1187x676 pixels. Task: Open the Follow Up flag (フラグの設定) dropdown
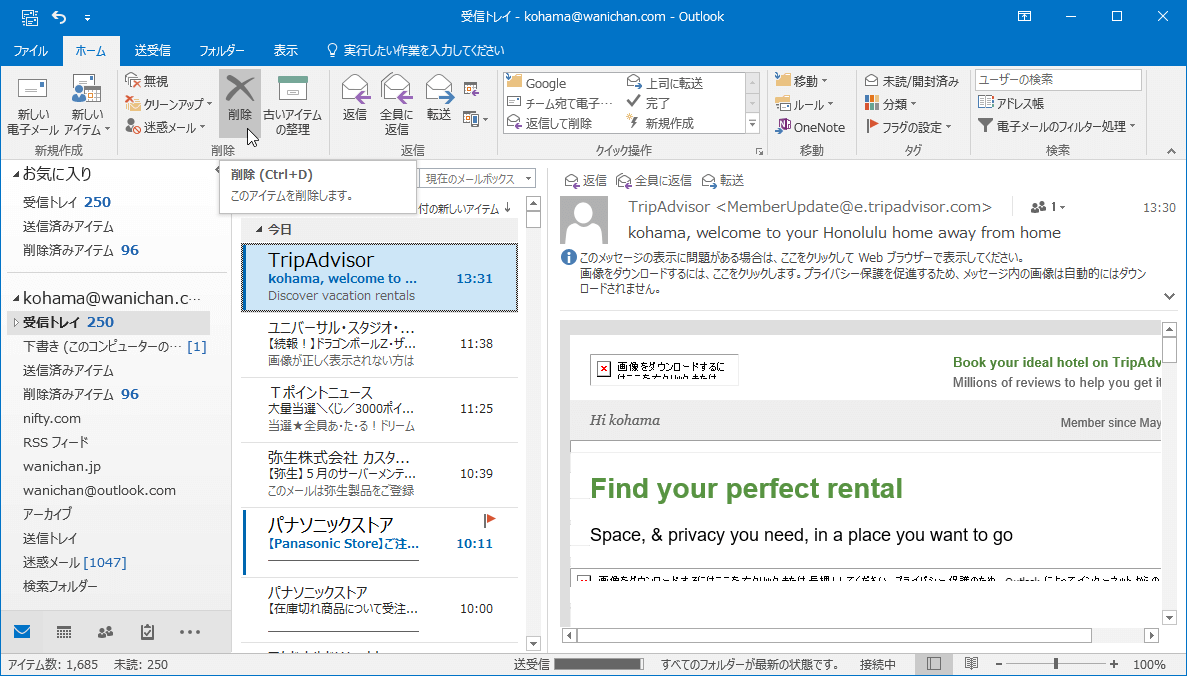click(908, 127)
